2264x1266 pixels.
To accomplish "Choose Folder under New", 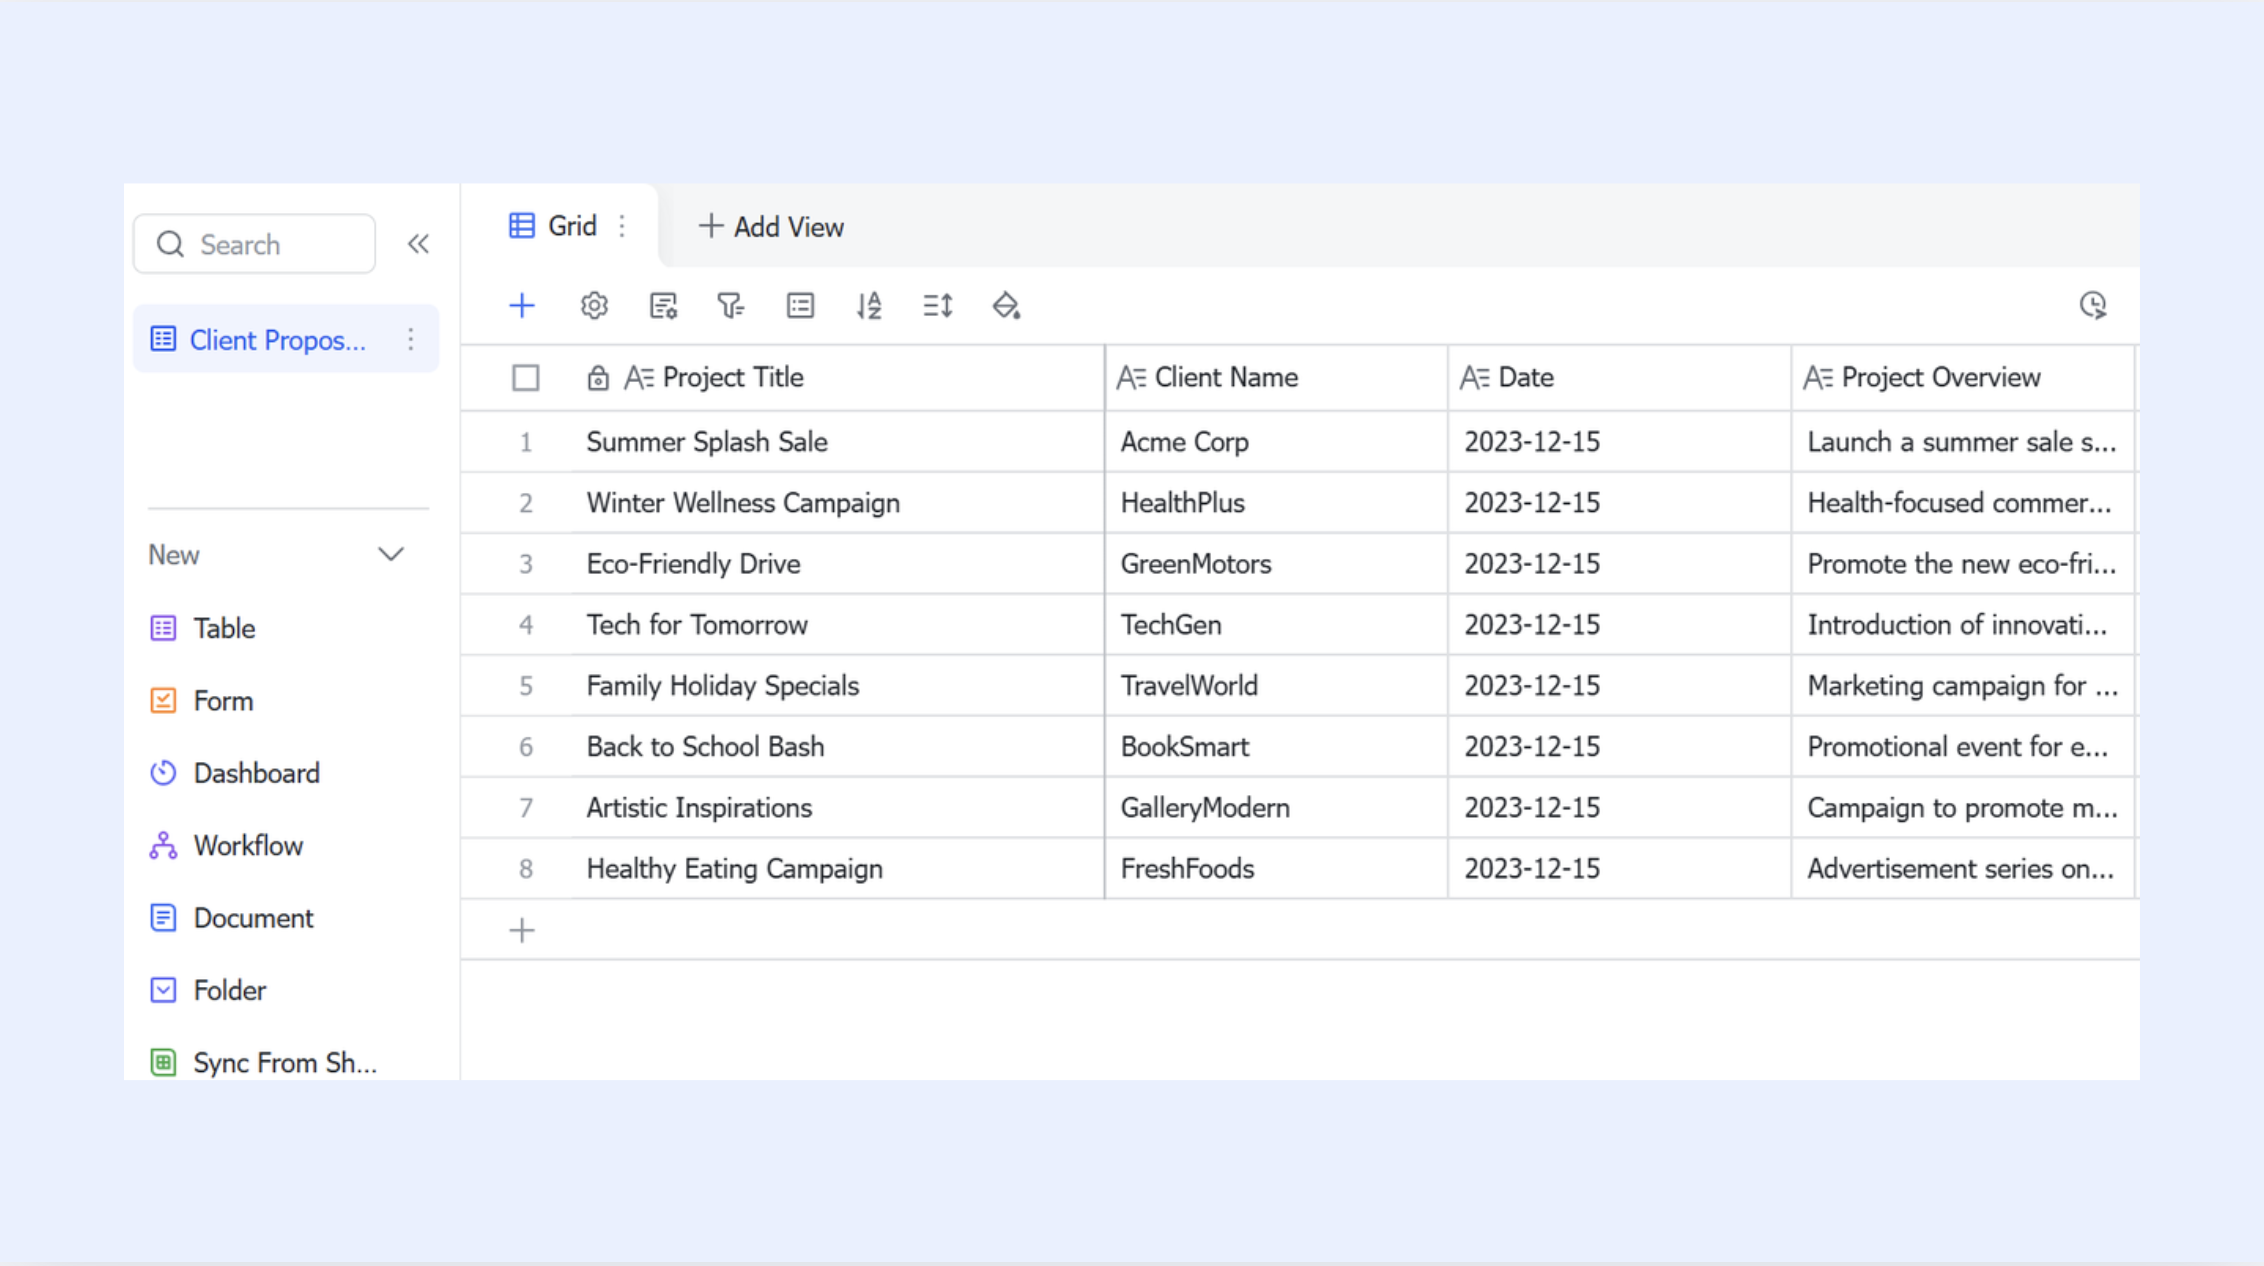I will pos(230,990).
